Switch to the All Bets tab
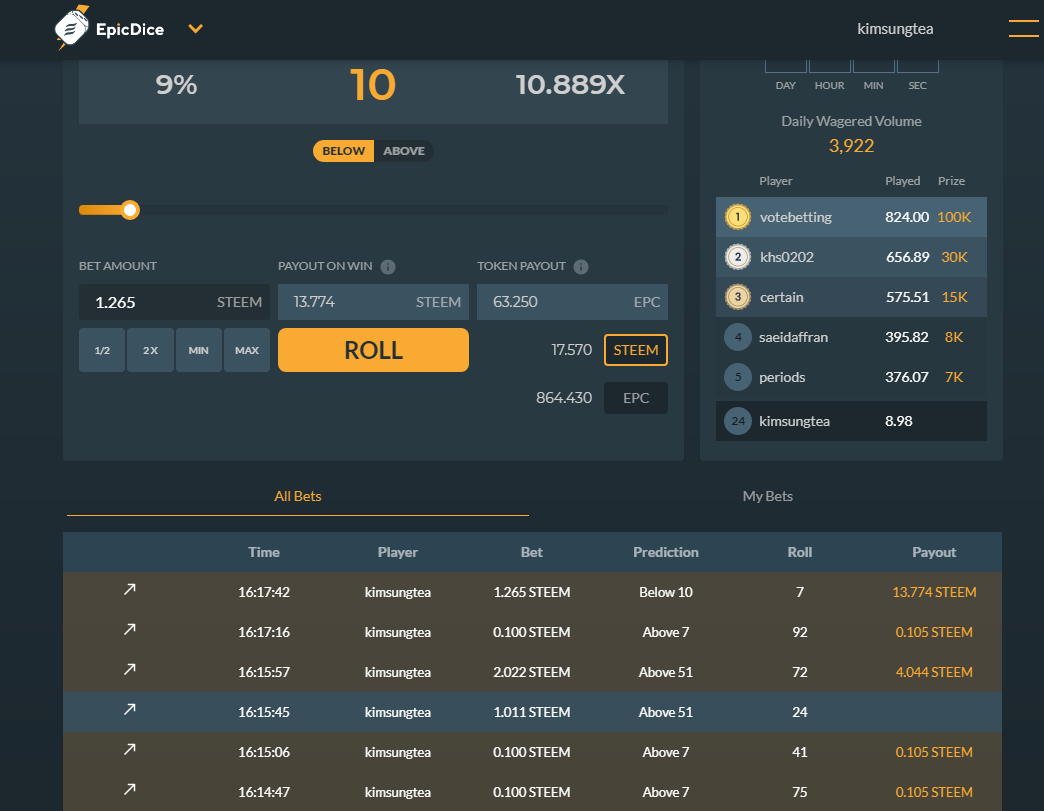The image size is (1044, 811). point(298,497)
